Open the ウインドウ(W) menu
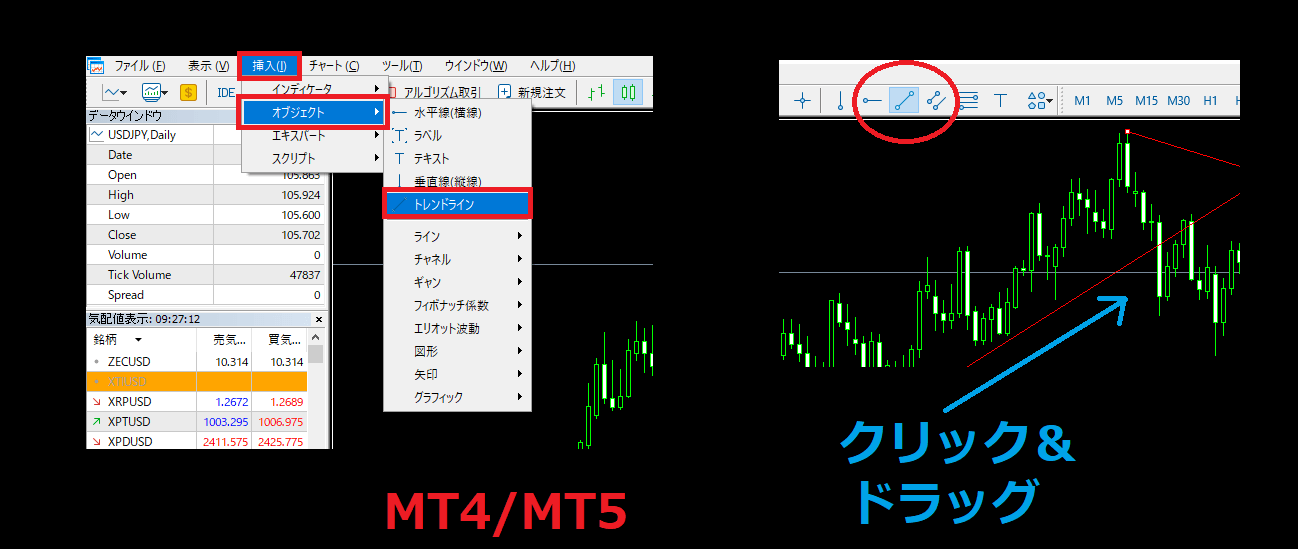The width and height of the screenshot is (1298, 549). (476, 66)
